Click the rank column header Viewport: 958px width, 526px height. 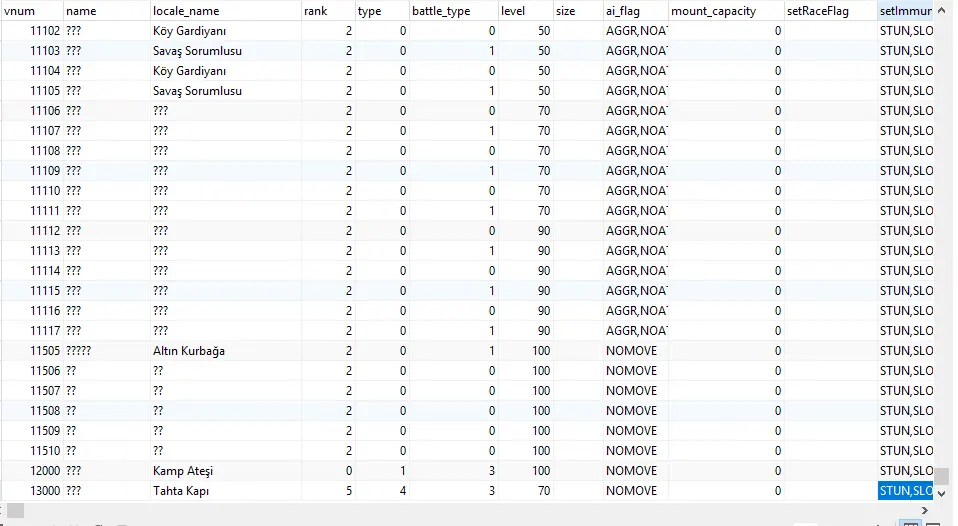pos(316,10)
